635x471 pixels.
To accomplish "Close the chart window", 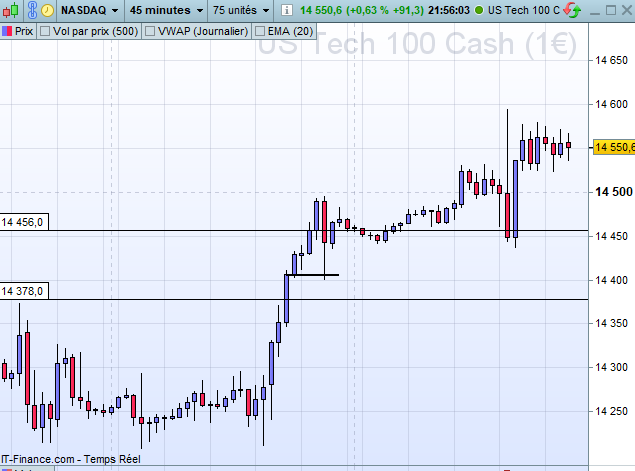I will 627,10.
